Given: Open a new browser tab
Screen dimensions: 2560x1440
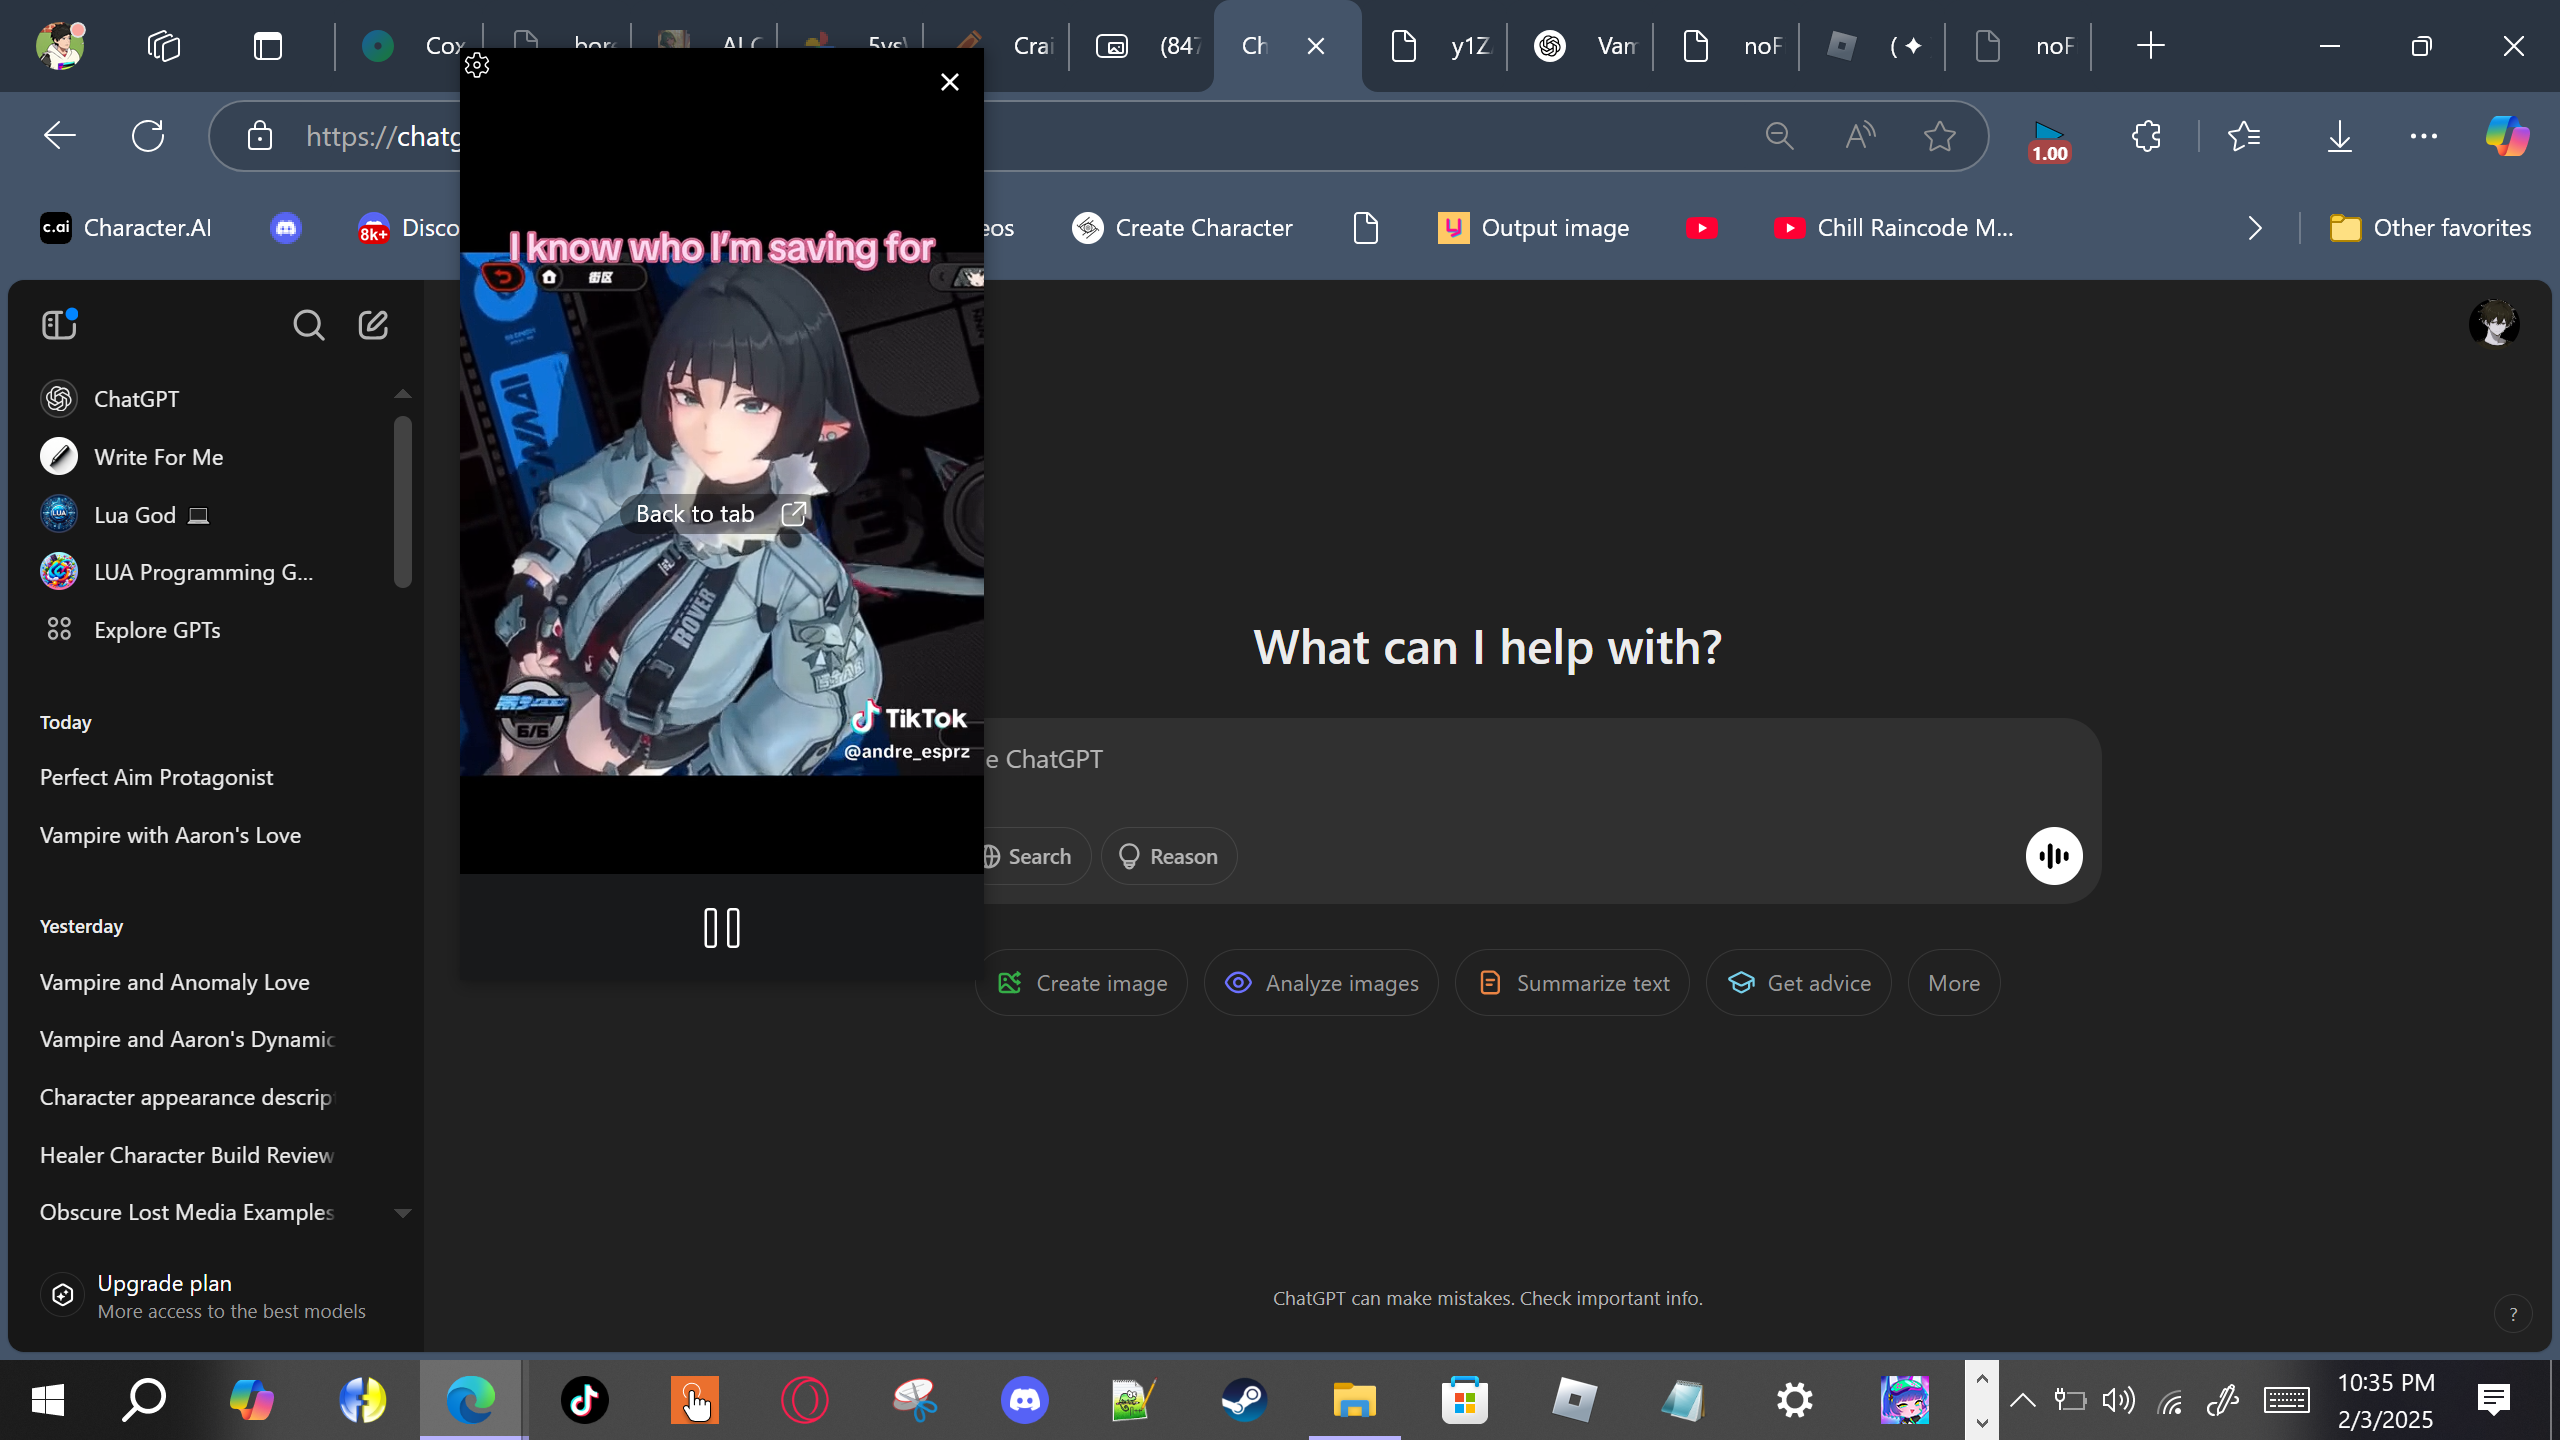Looking at the screenshot, I should pyautogui.click(x=2150, y=46).
